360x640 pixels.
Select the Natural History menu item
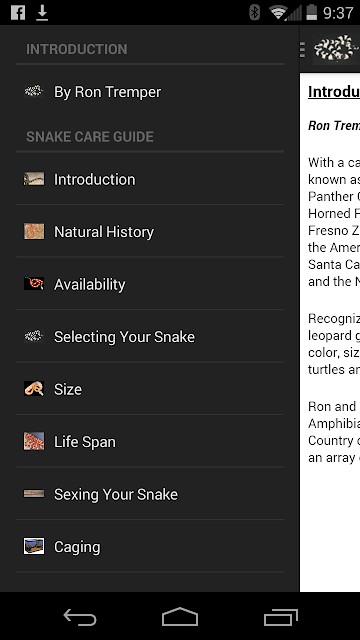click(x=150, y=231)
